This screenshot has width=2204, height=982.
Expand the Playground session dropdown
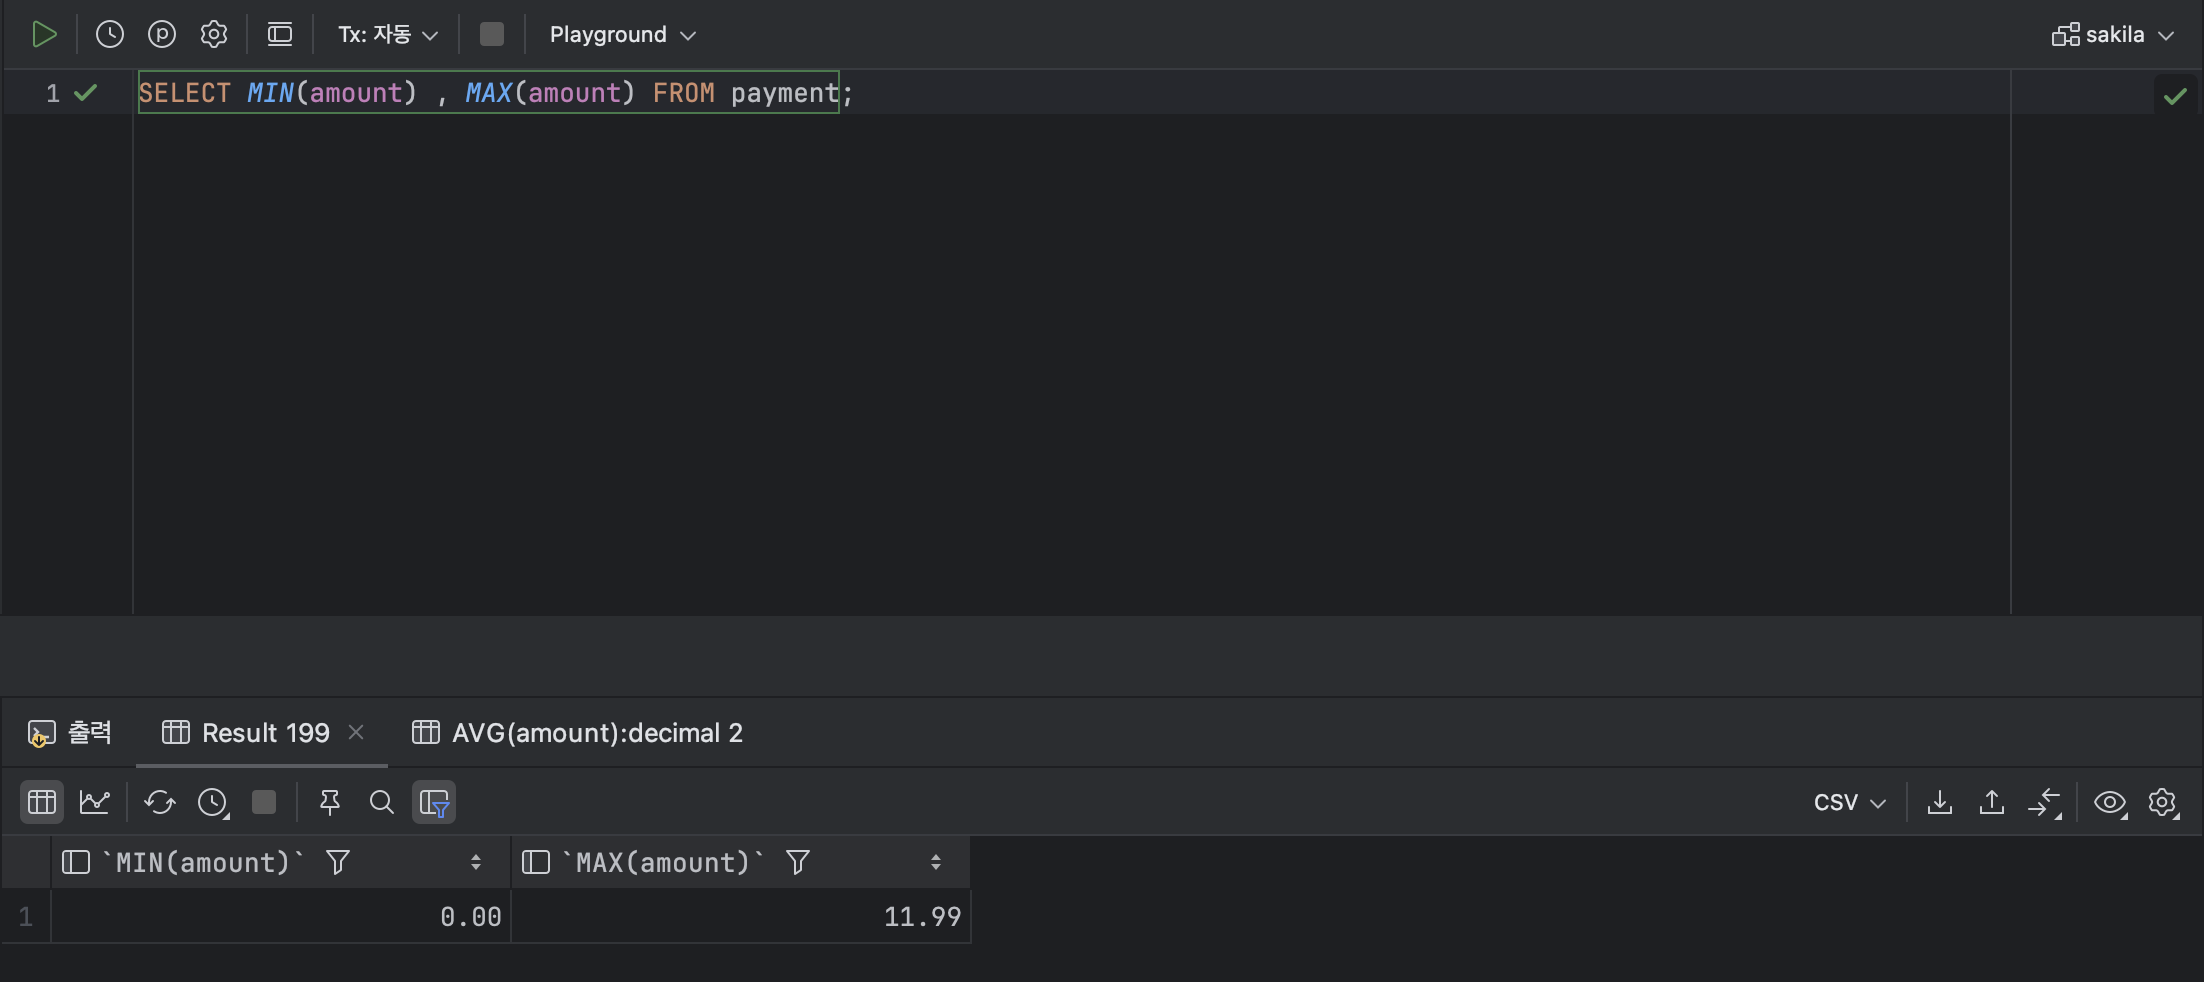click(622, 35)
